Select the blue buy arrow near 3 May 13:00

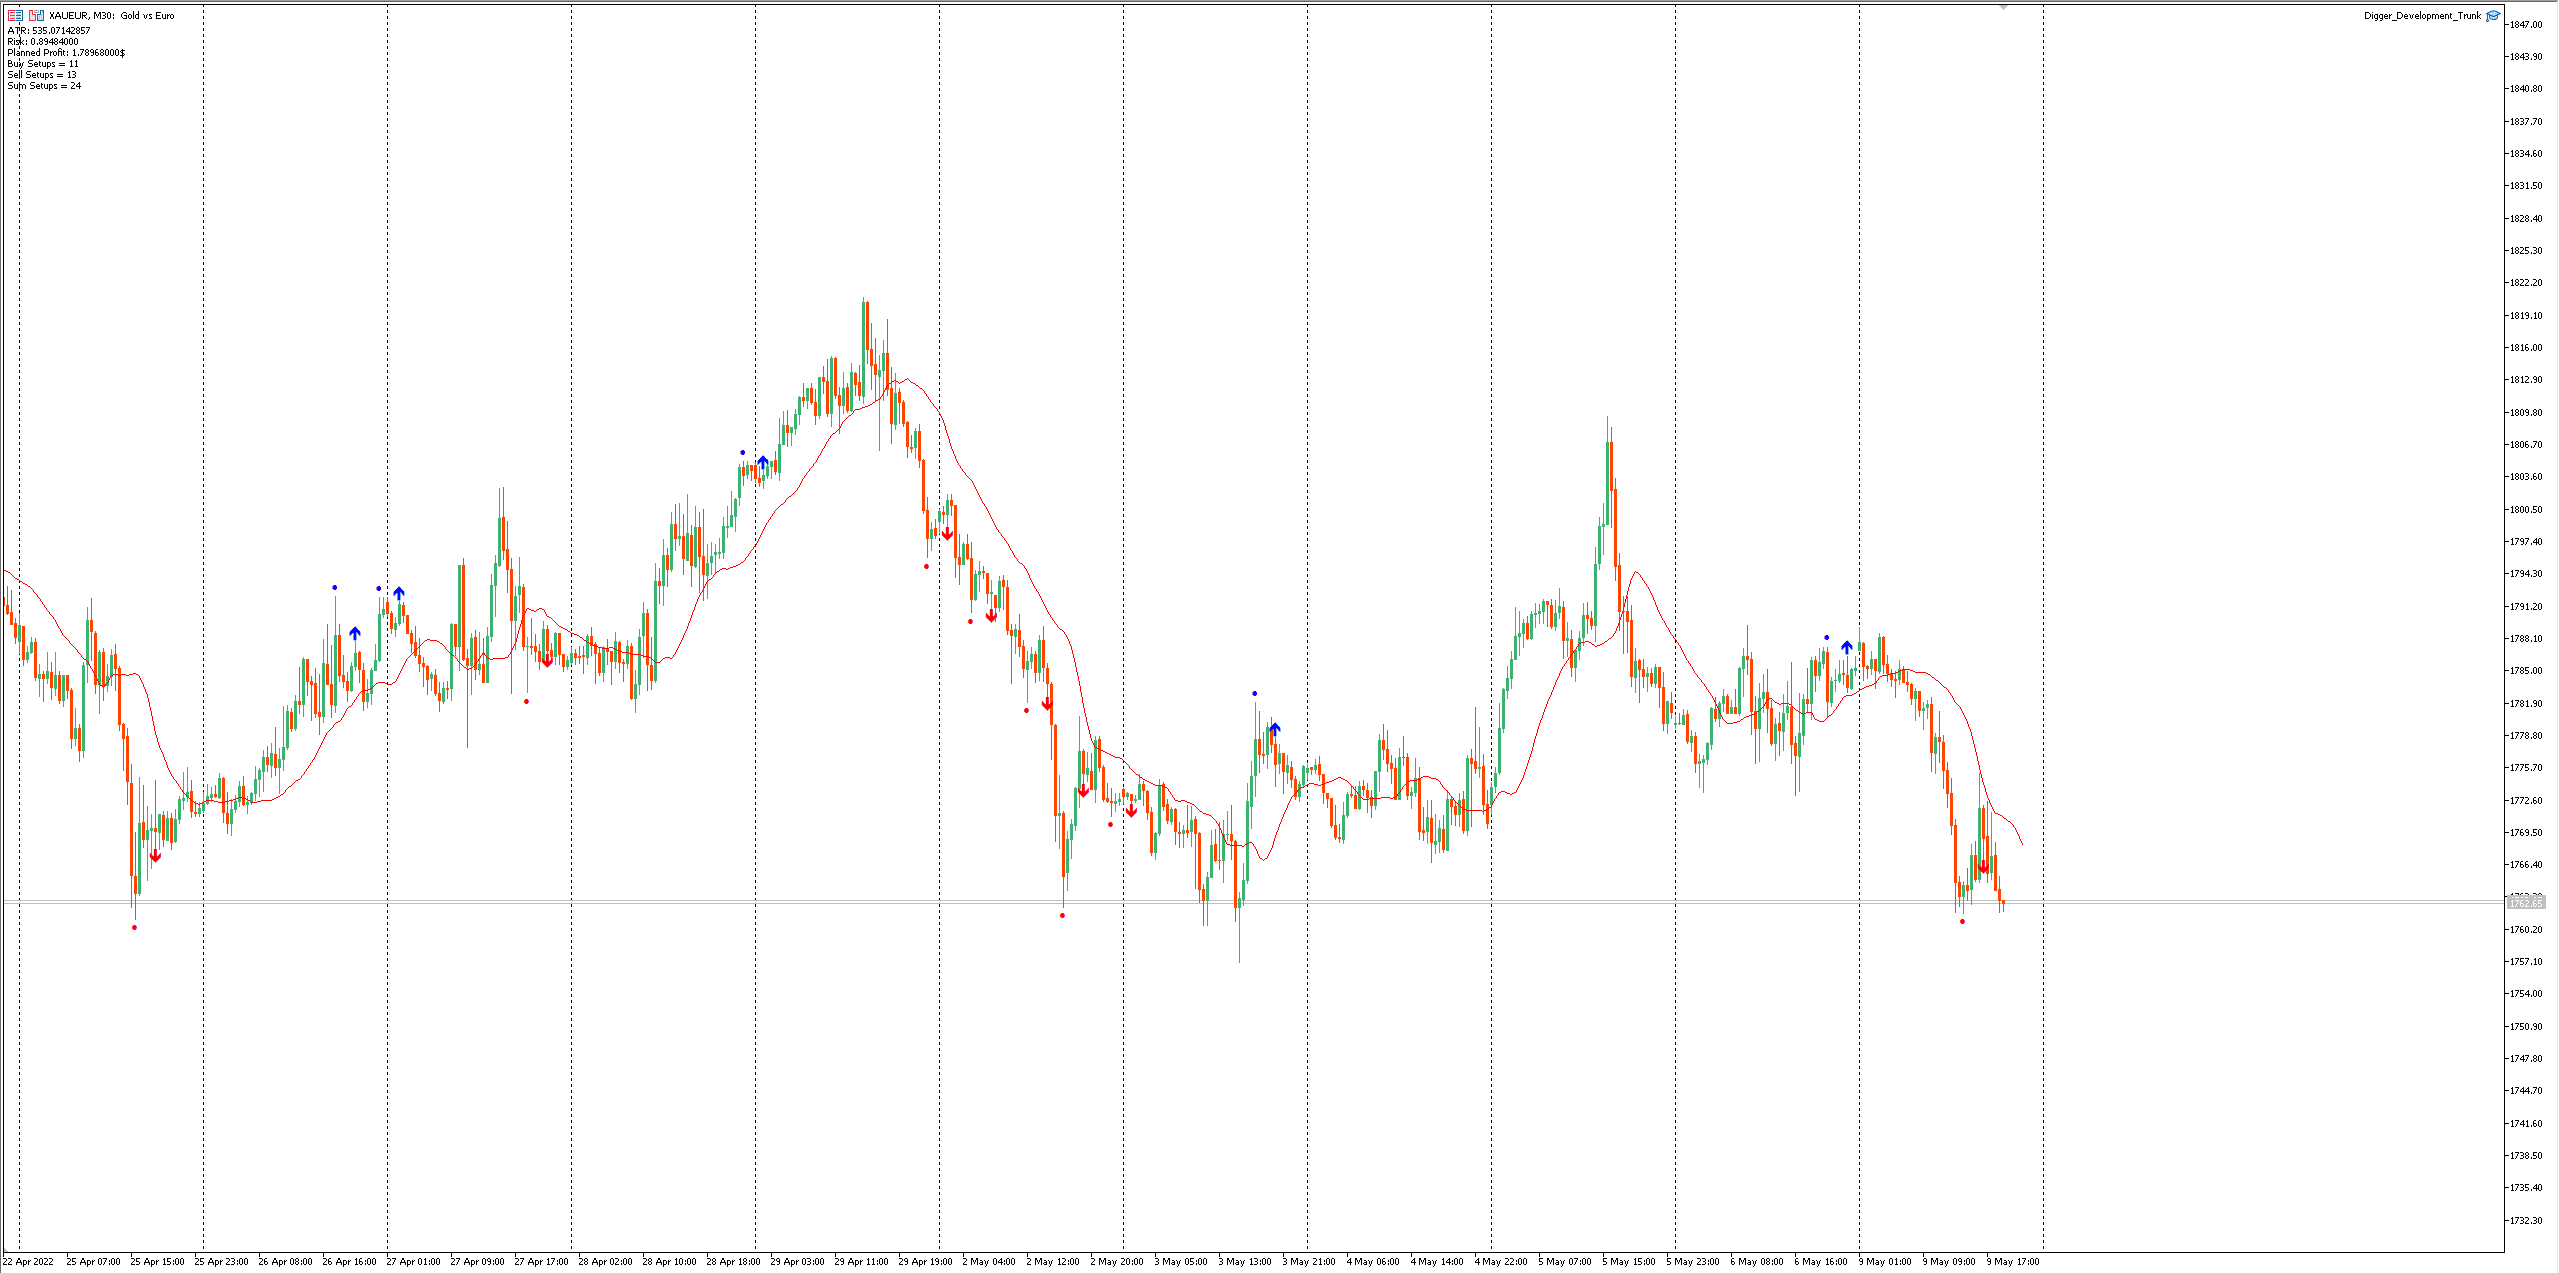pyautogui.click(x=1274, y=729)
